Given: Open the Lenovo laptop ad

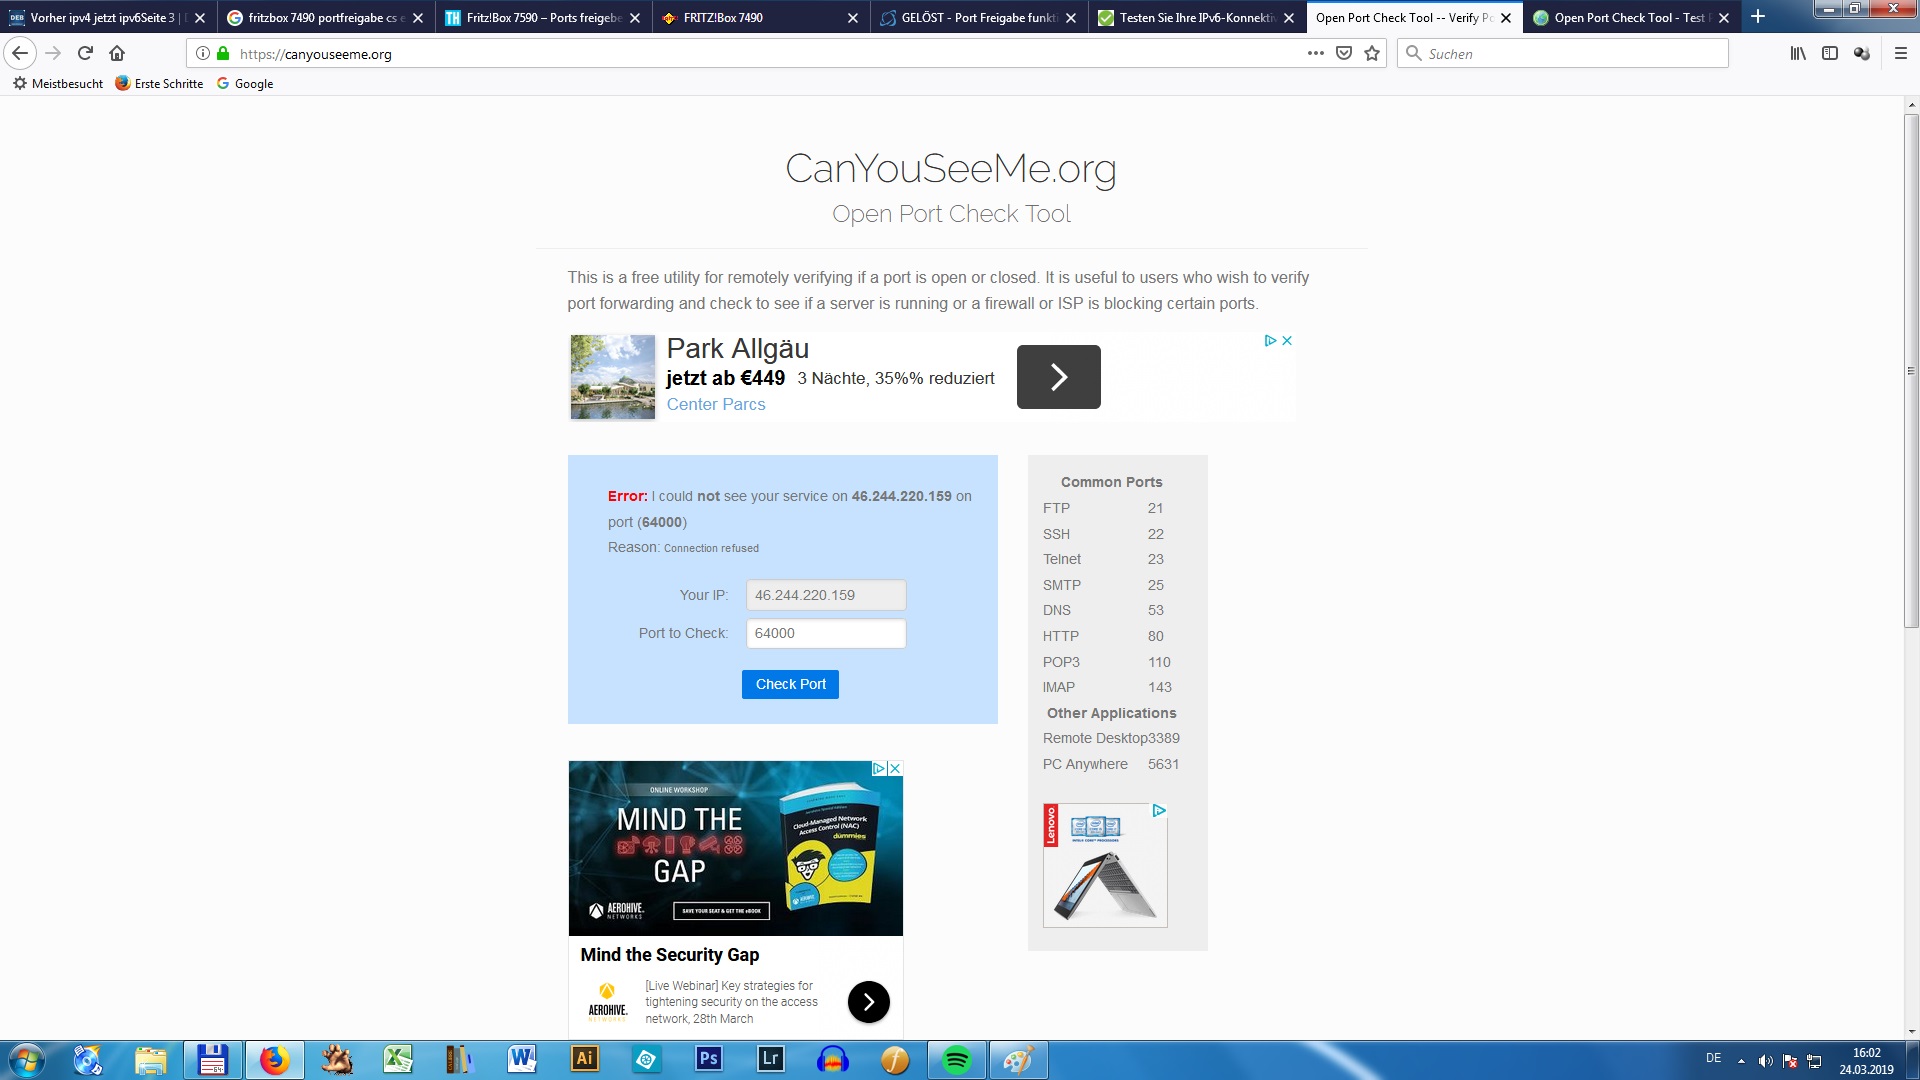Looking at the screenshot, I should click(x=1105, y=865).
